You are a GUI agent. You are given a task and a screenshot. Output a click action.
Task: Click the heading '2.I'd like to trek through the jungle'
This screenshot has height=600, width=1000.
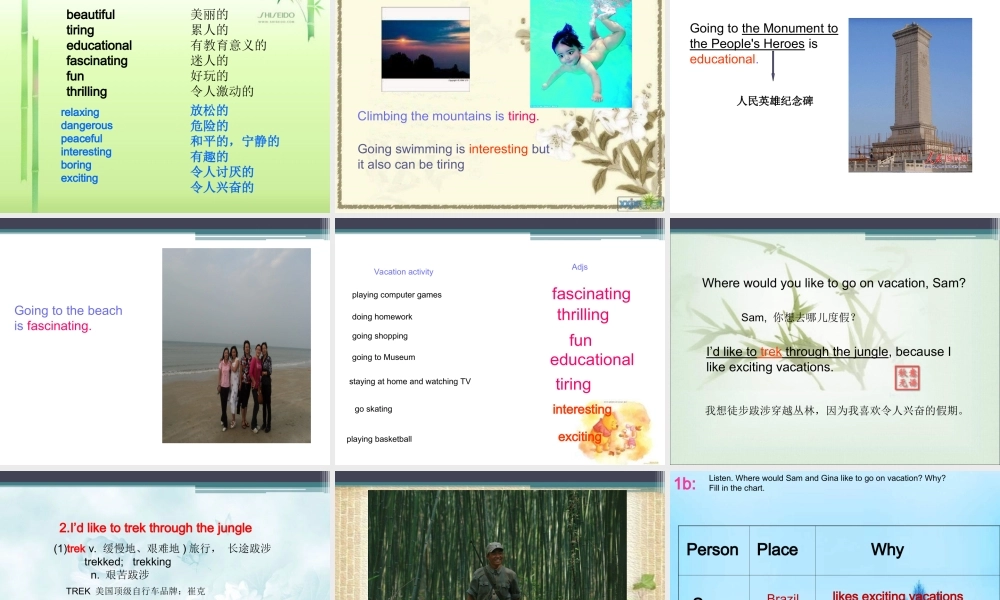tap(156, 528)
